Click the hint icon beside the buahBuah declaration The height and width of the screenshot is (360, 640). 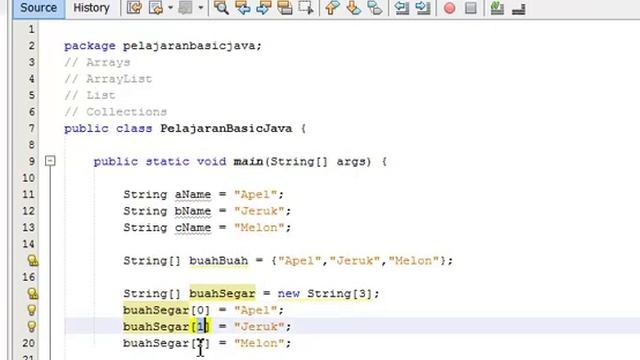33,260
